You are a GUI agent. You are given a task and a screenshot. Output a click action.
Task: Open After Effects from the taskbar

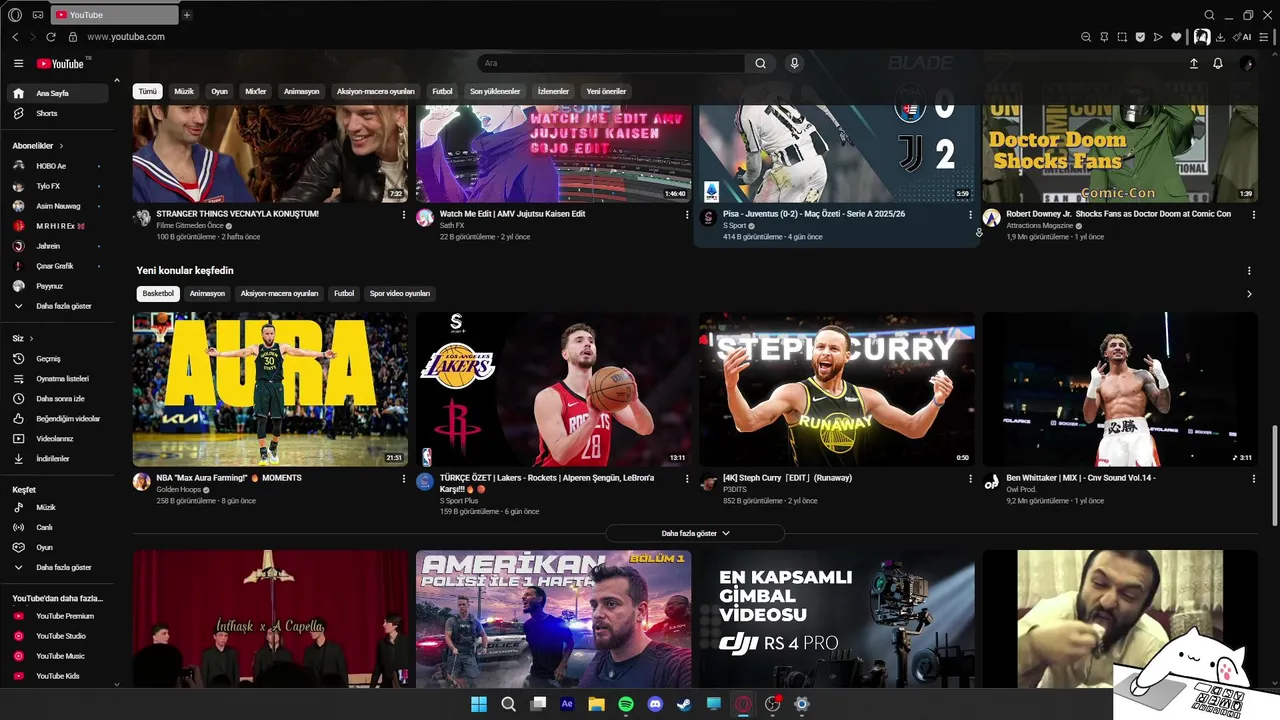(x=567, y=704)
